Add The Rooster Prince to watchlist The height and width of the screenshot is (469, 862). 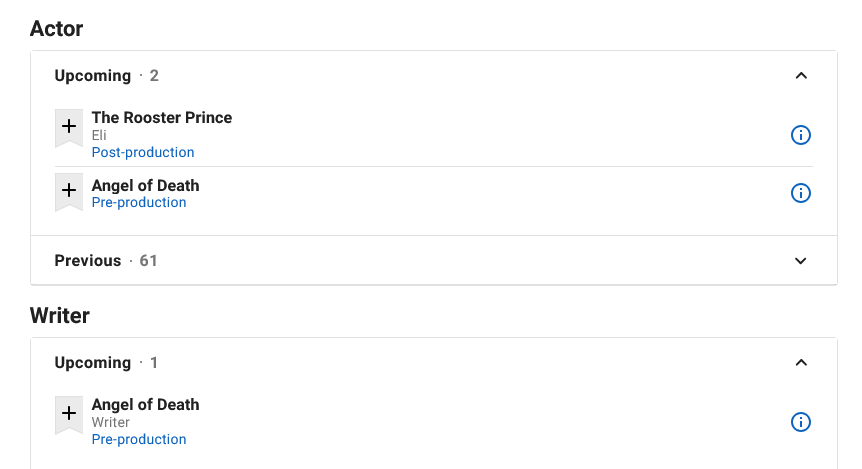pyautogui.click(x=69, y=128)
